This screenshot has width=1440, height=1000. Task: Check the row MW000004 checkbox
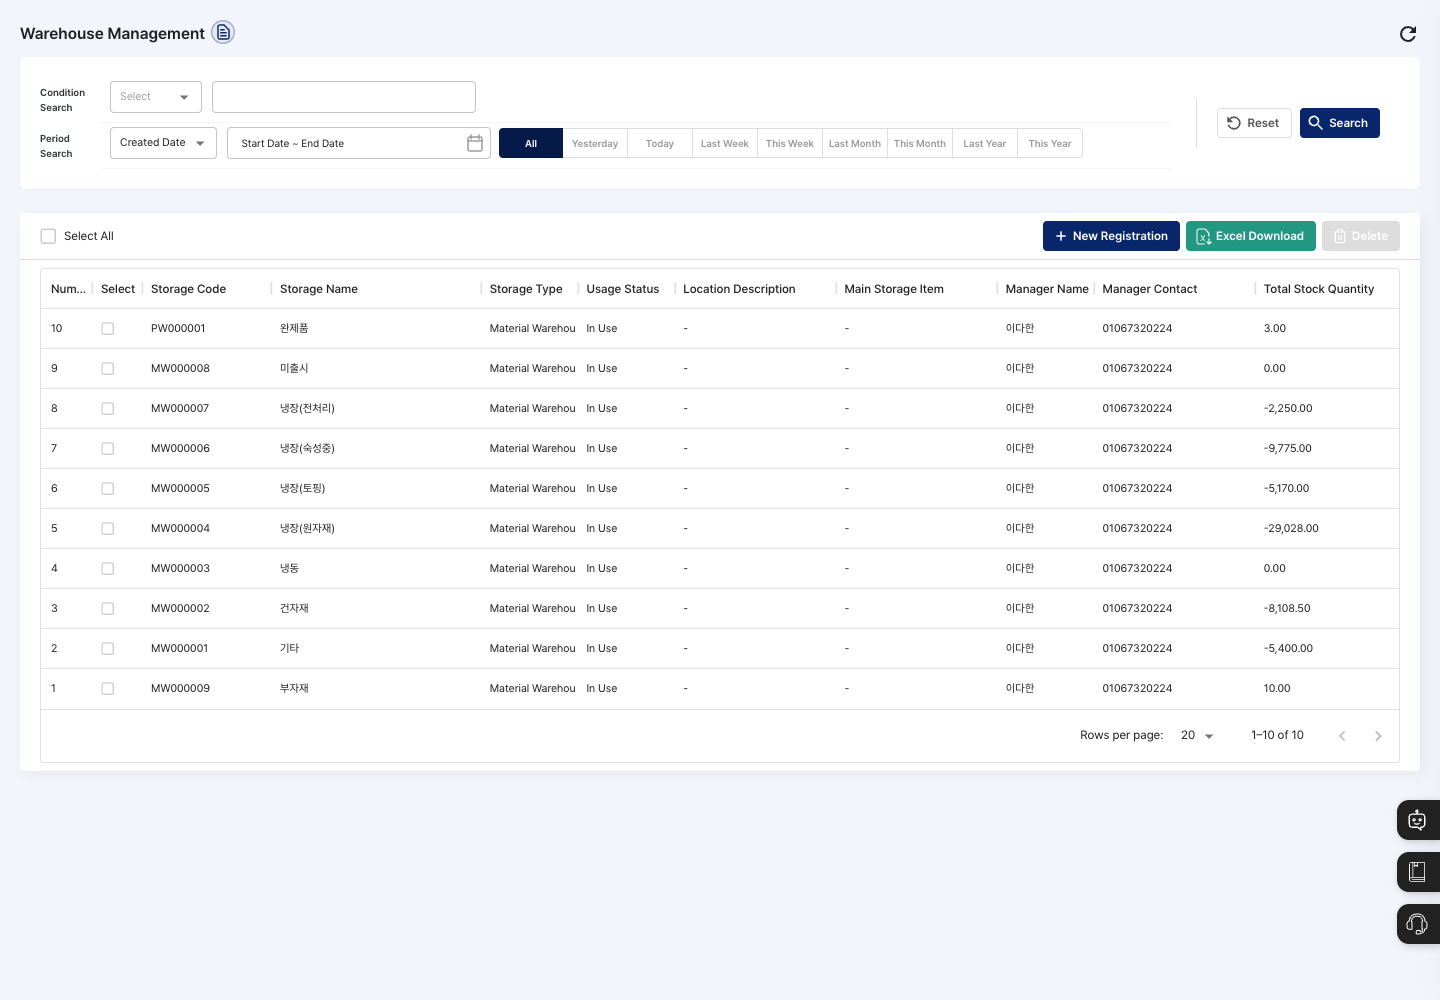[108, 529]
